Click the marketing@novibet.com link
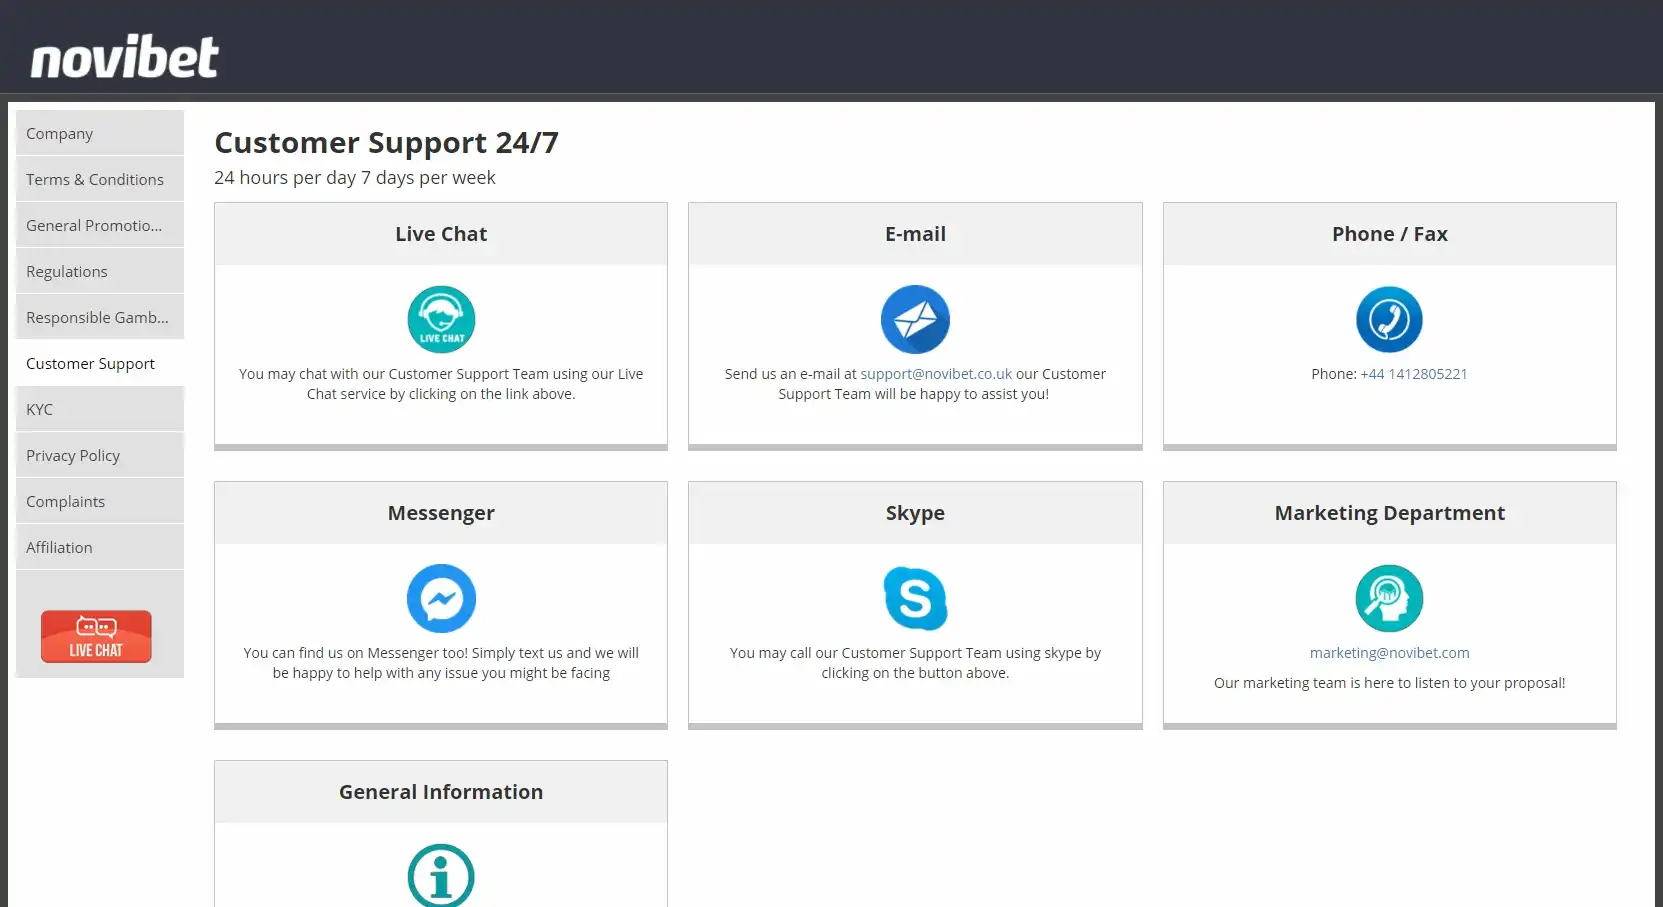1663x907 pixels. tap(1389, 653)
